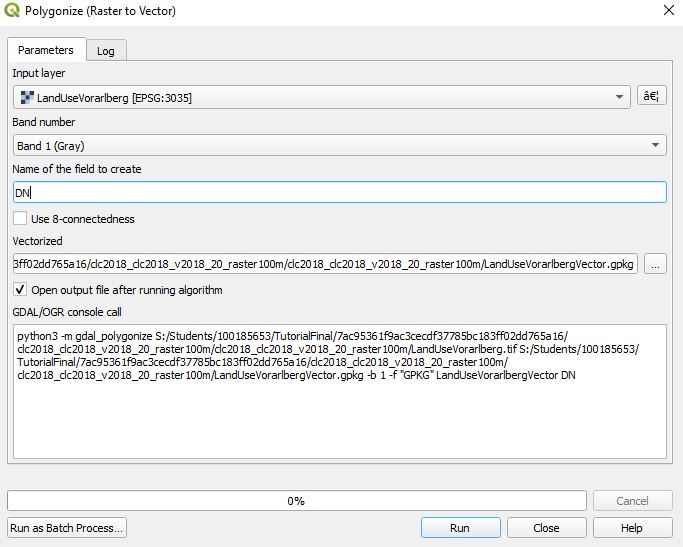Switch to the Parameters tab

click(46, 50)
